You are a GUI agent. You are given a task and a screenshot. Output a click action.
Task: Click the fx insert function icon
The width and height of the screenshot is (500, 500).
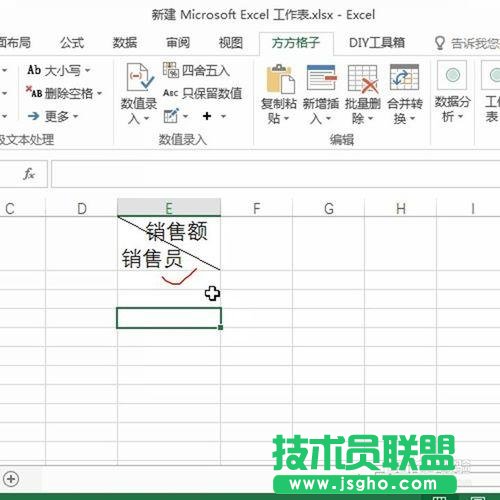[29, 174]
